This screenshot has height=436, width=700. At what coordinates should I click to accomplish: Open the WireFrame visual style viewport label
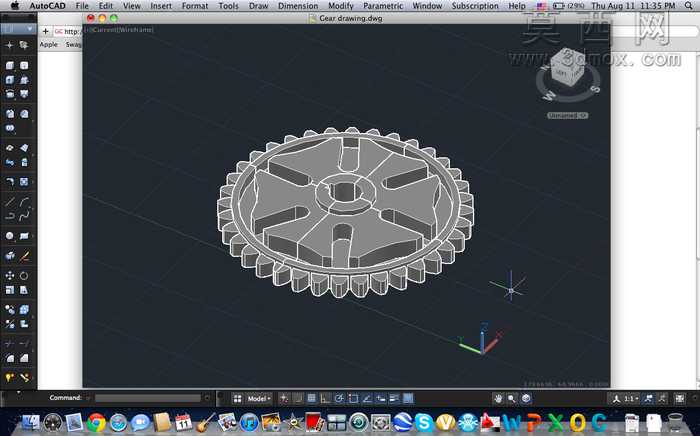[138, 29]
